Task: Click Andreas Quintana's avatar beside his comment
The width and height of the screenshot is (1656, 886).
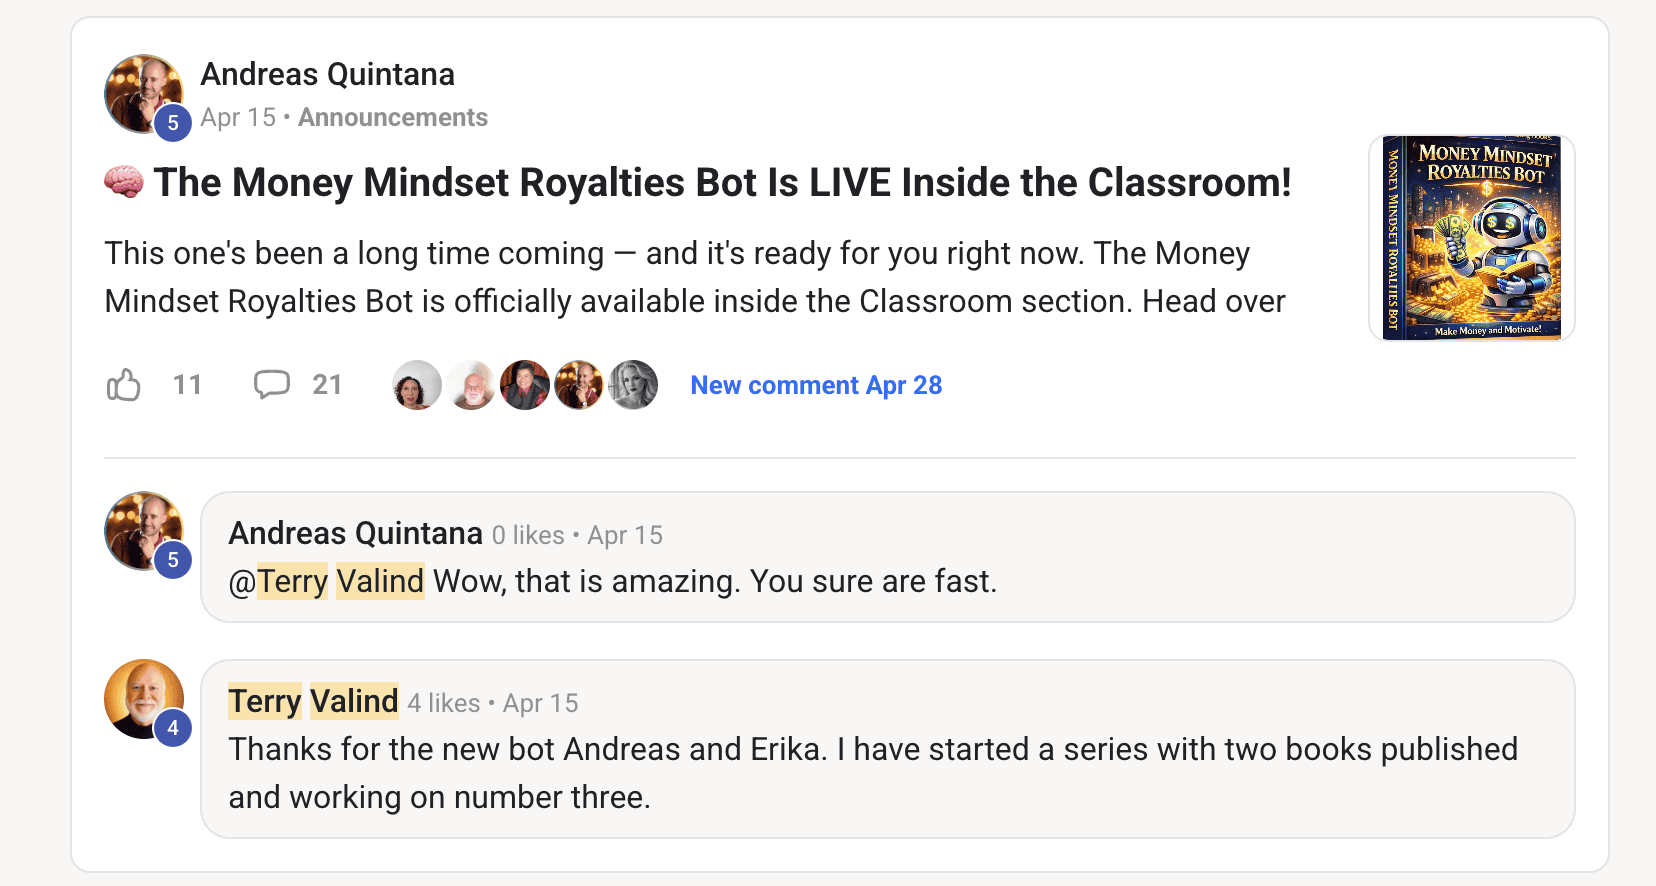Action: (x=144, y=531)
